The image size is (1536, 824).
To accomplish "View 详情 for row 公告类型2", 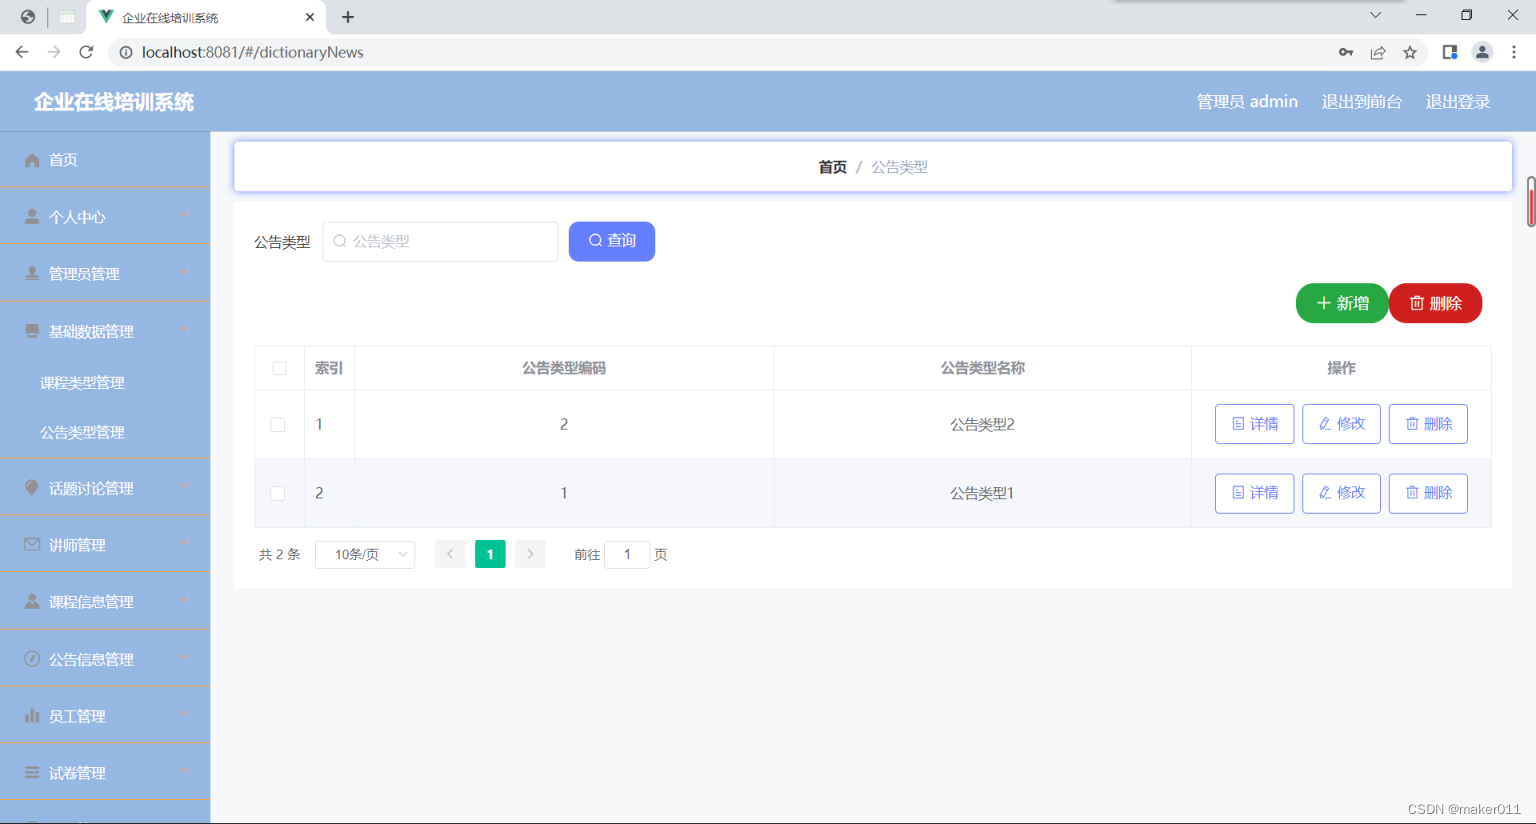I will pos(1255,424).
